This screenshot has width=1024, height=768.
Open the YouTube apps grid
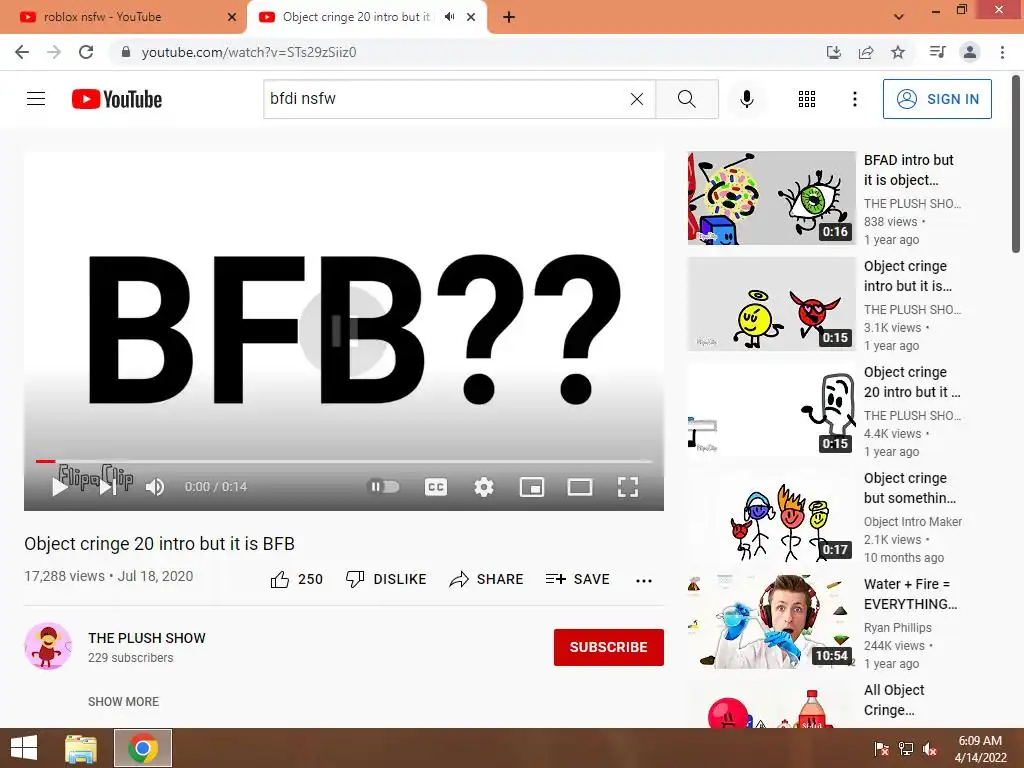[807, 99]
